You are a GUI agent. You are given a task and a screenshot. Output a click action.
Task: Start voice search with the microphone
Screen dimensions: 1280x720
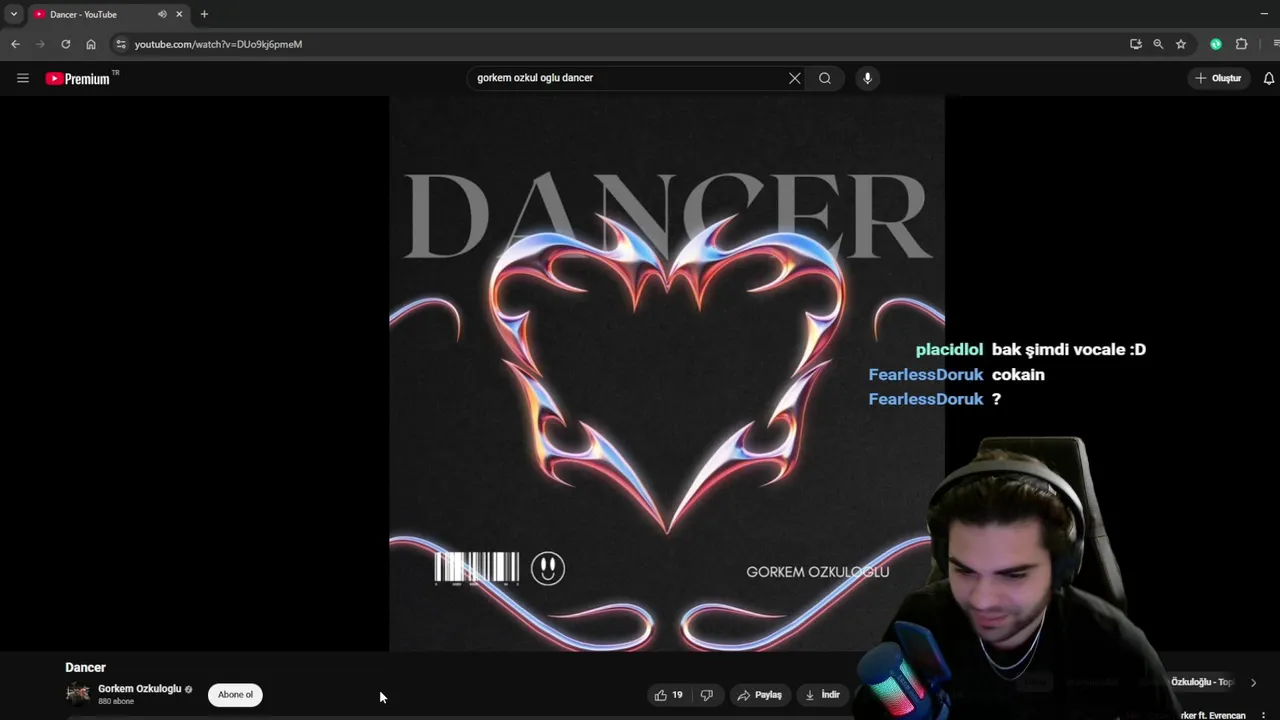[867, 78]
